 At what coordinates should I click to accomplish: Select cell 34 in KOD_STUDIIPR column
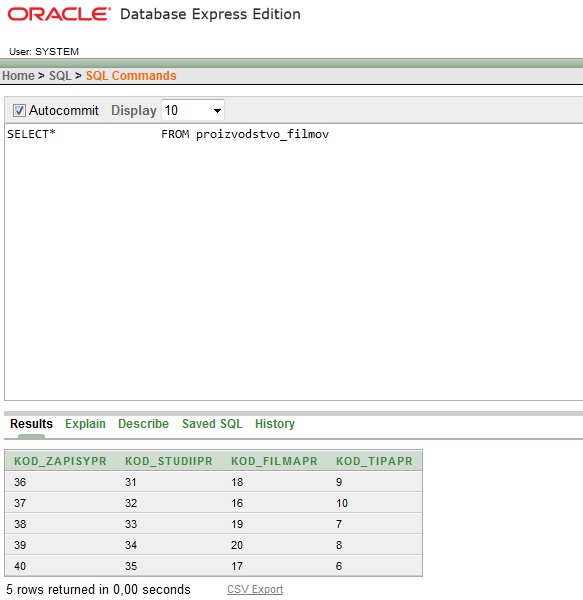131,545
